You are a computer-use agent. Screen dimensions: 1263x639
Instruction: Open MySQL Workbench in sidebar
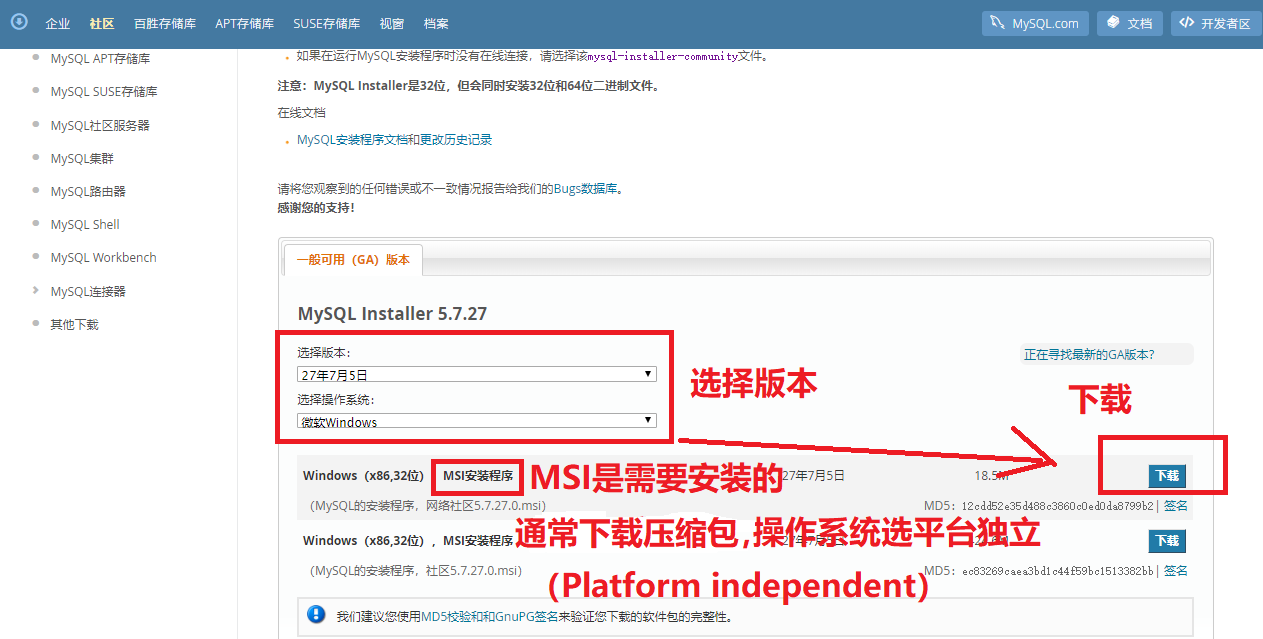pyautogui.click(x=103, y=257)
